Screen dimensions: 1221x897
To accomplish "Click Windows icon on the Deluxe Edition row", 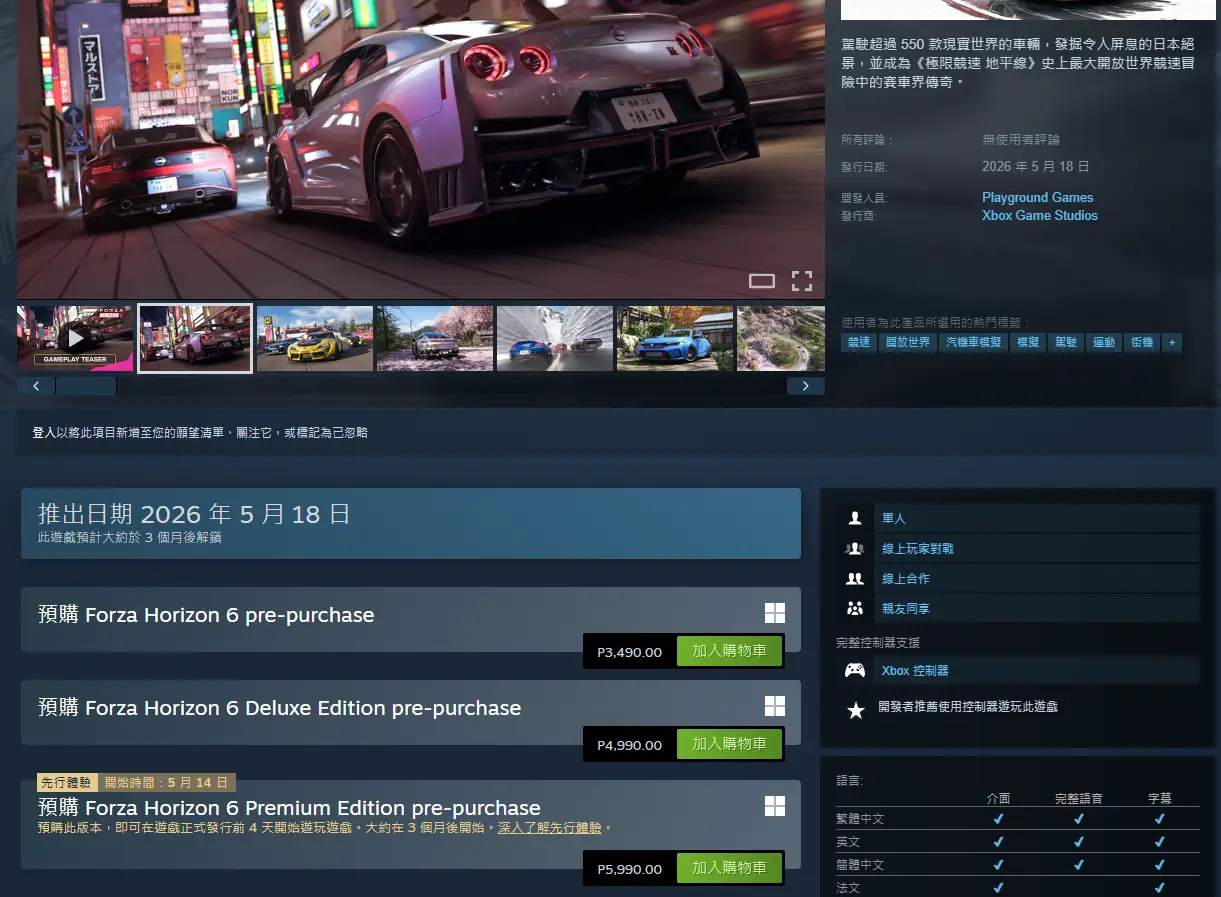I will (x=775, y=706).
